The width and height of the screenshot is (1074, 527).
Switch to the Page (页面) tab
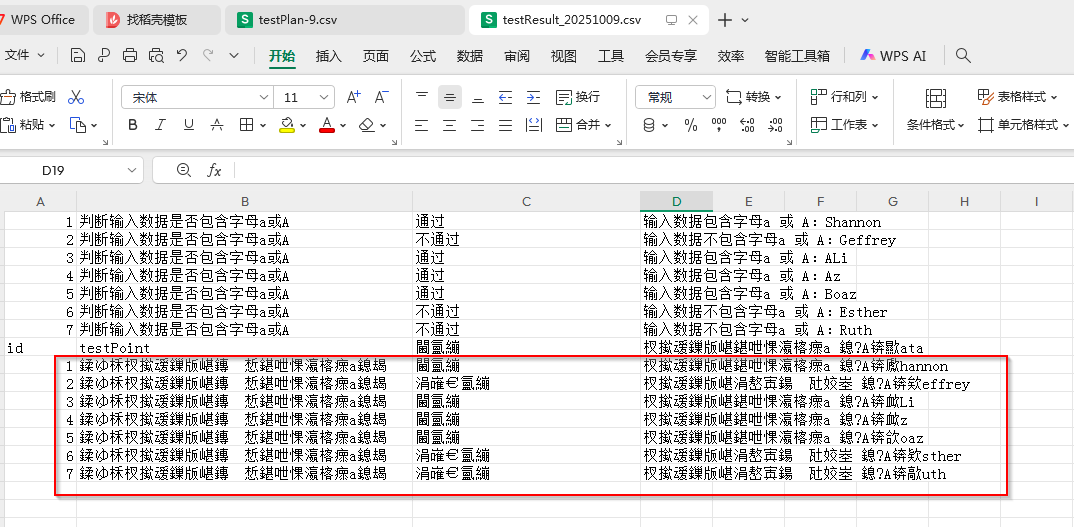[376, 56]
